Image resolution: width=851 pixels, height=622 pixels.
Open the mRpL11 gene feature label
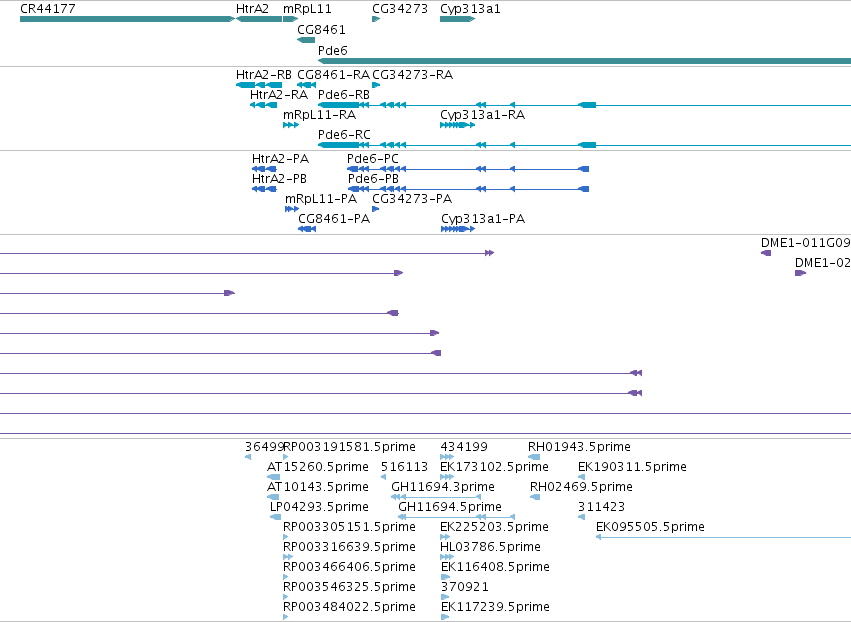click(x=307, y=9)
